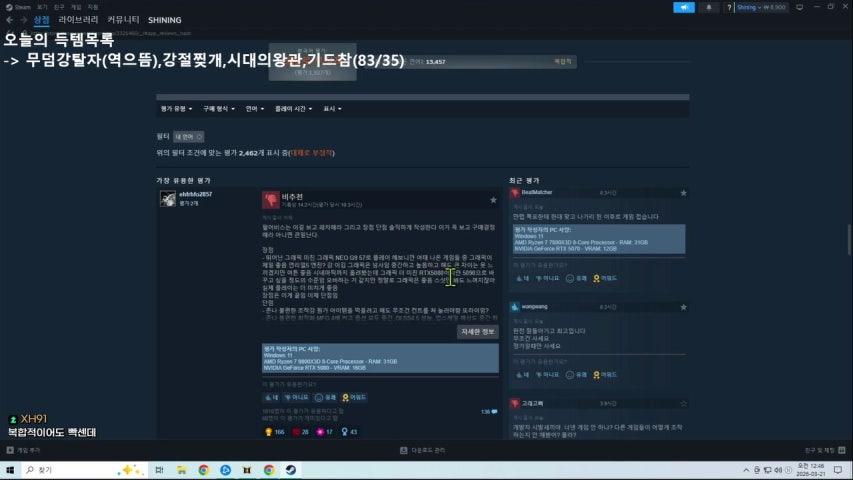This screenshot has width=853, height=480.
Task: Give an award to ehbbfo2857's review
Action: (x=354, y=398)
